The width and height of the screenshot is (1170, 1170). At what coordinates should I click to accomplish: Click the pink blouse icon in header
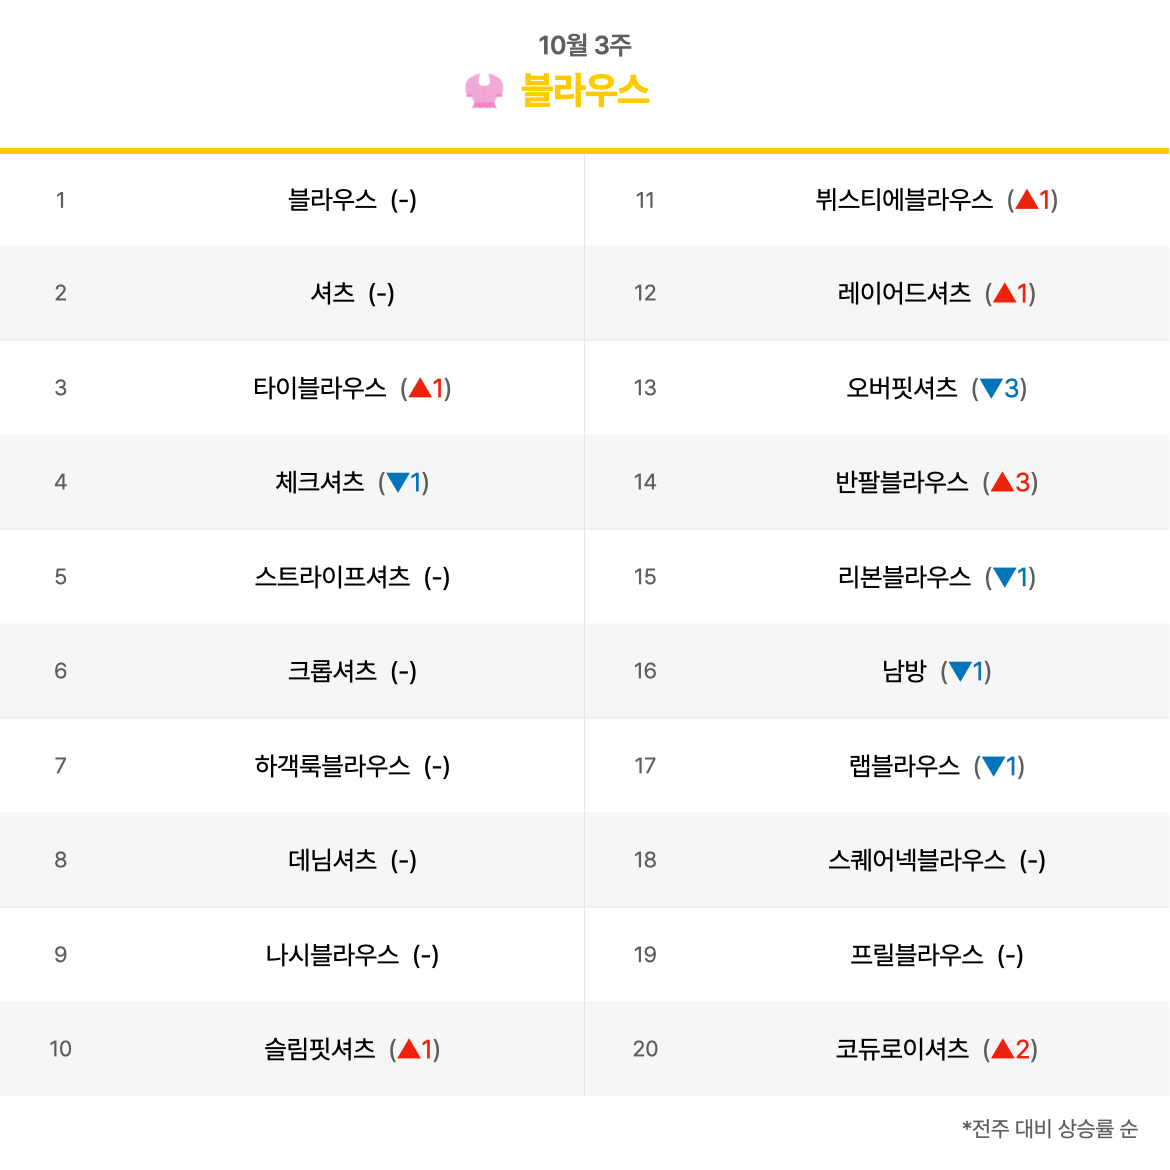(484, 91)
